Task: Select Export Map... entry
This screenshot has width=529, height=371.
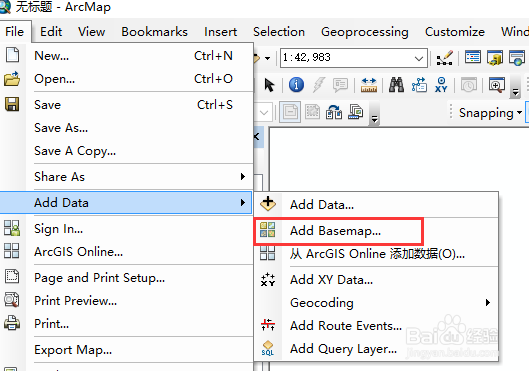Action: [x=127, y=350]
